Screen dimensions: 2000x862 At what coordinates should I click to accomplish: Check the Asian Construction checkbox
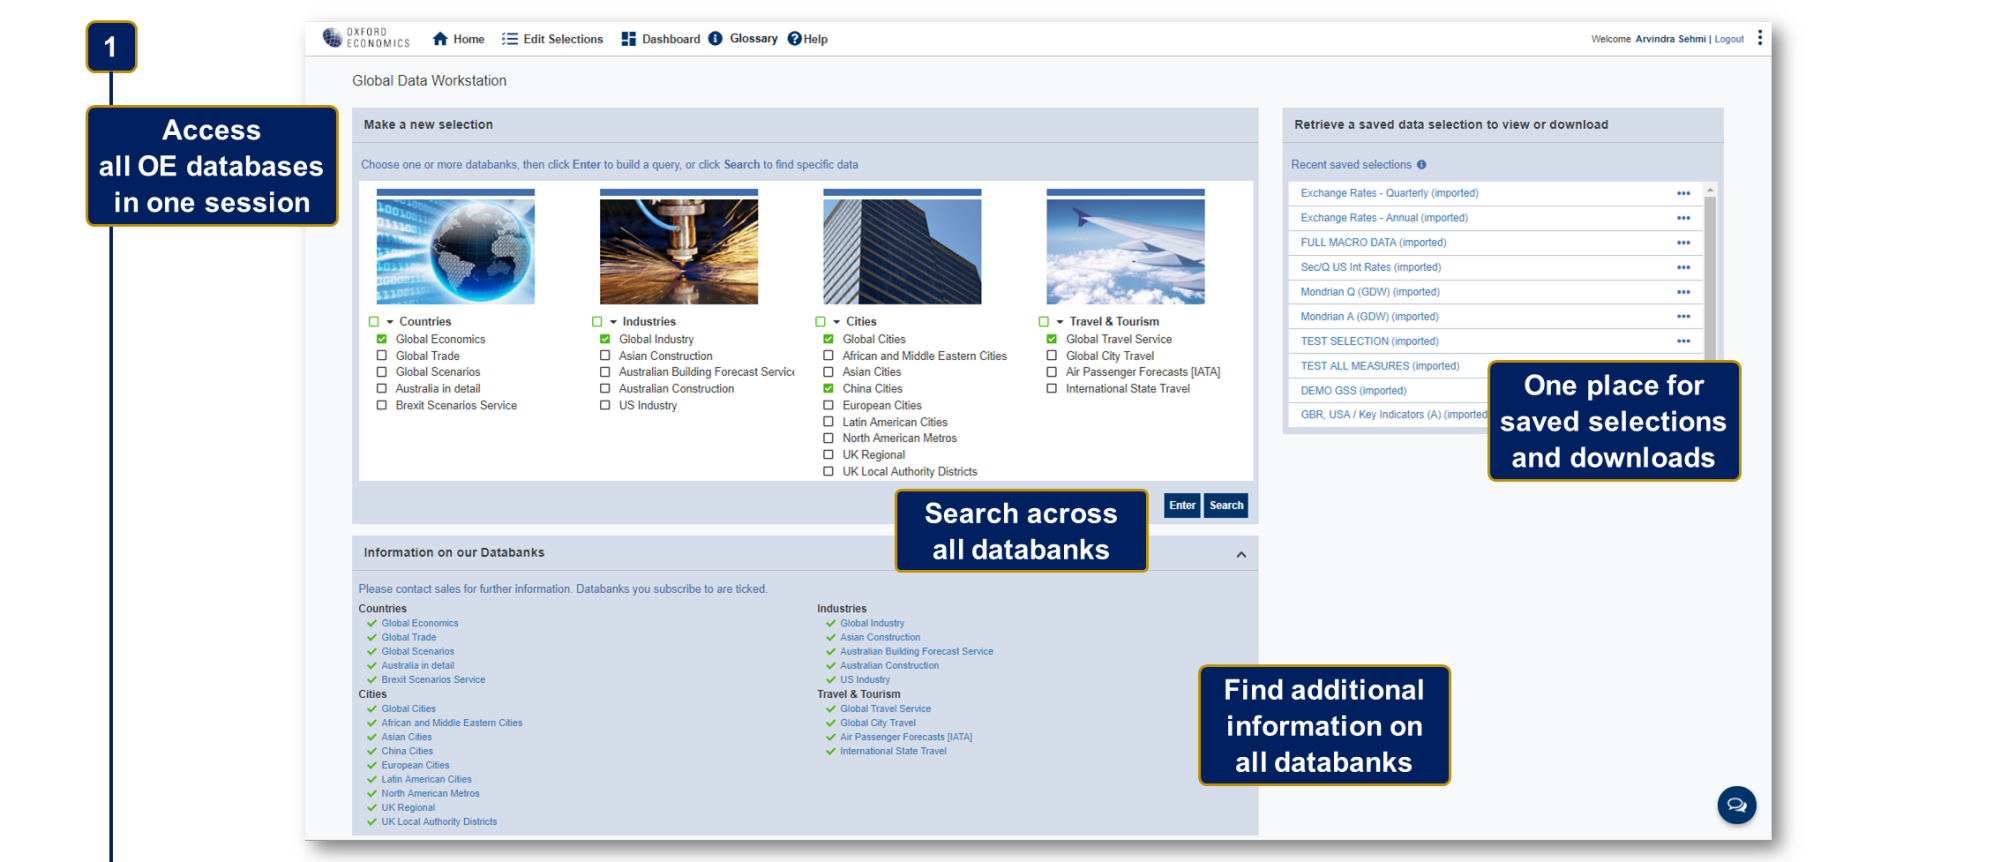(605, 356)
